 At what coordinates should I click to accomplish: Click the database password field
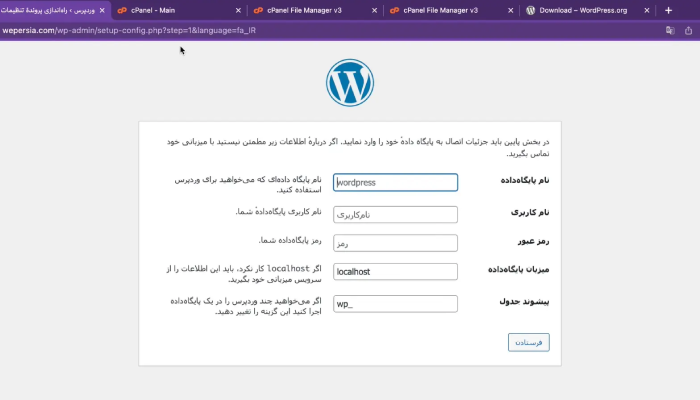[395, 243]
